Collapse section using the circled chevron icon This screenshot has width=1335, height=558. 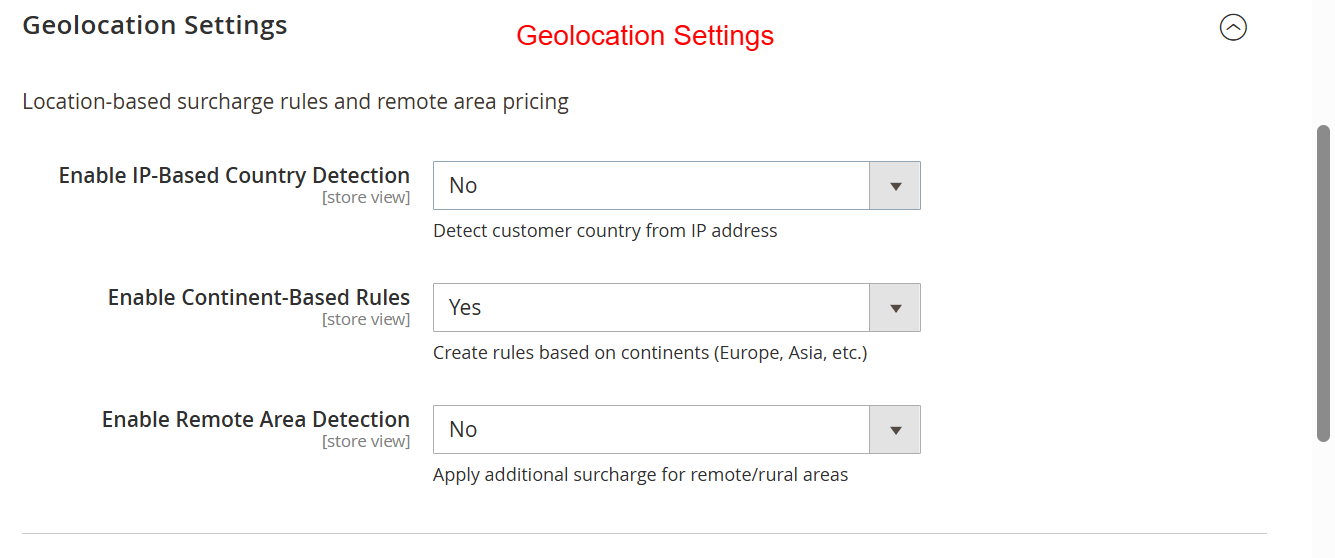click(x=1233, y=28)
